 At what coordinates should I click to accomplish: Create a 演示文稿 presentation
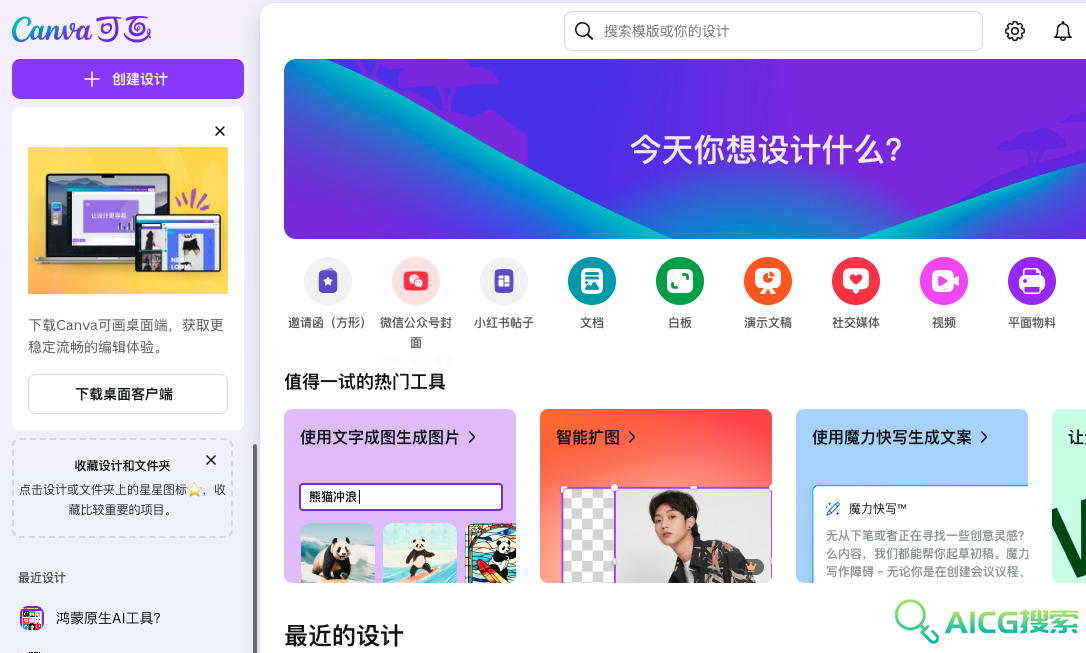[767, 281]
